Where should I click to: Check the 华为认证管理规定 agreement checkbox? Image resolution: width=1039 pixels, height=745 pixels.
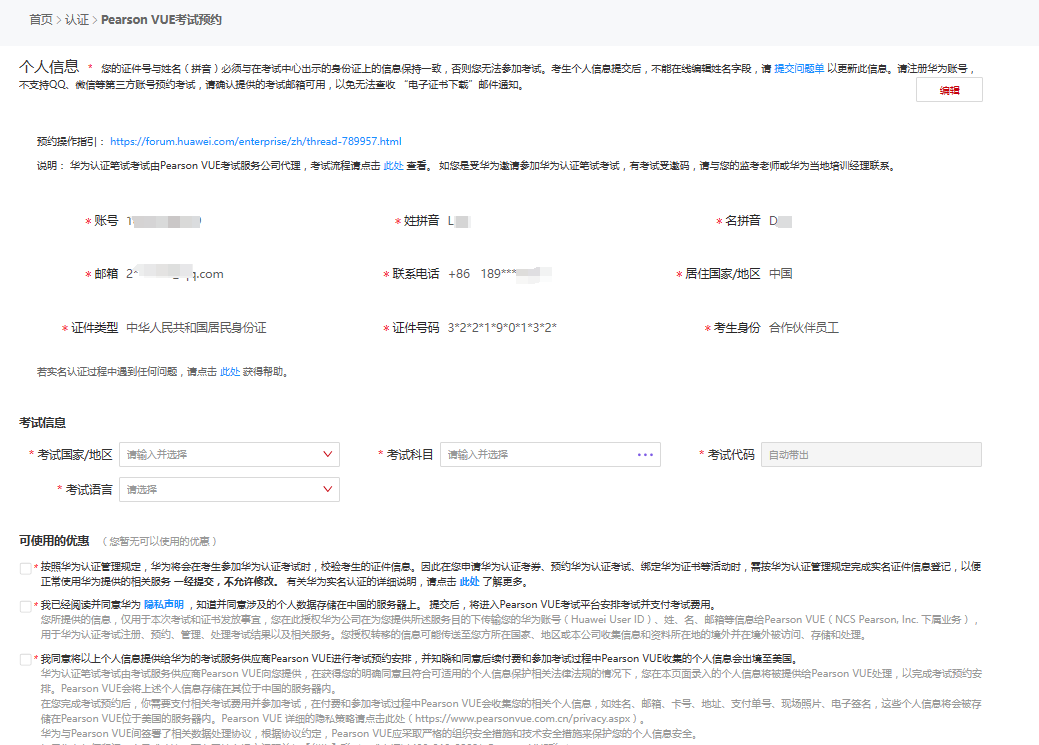(26, 567)
